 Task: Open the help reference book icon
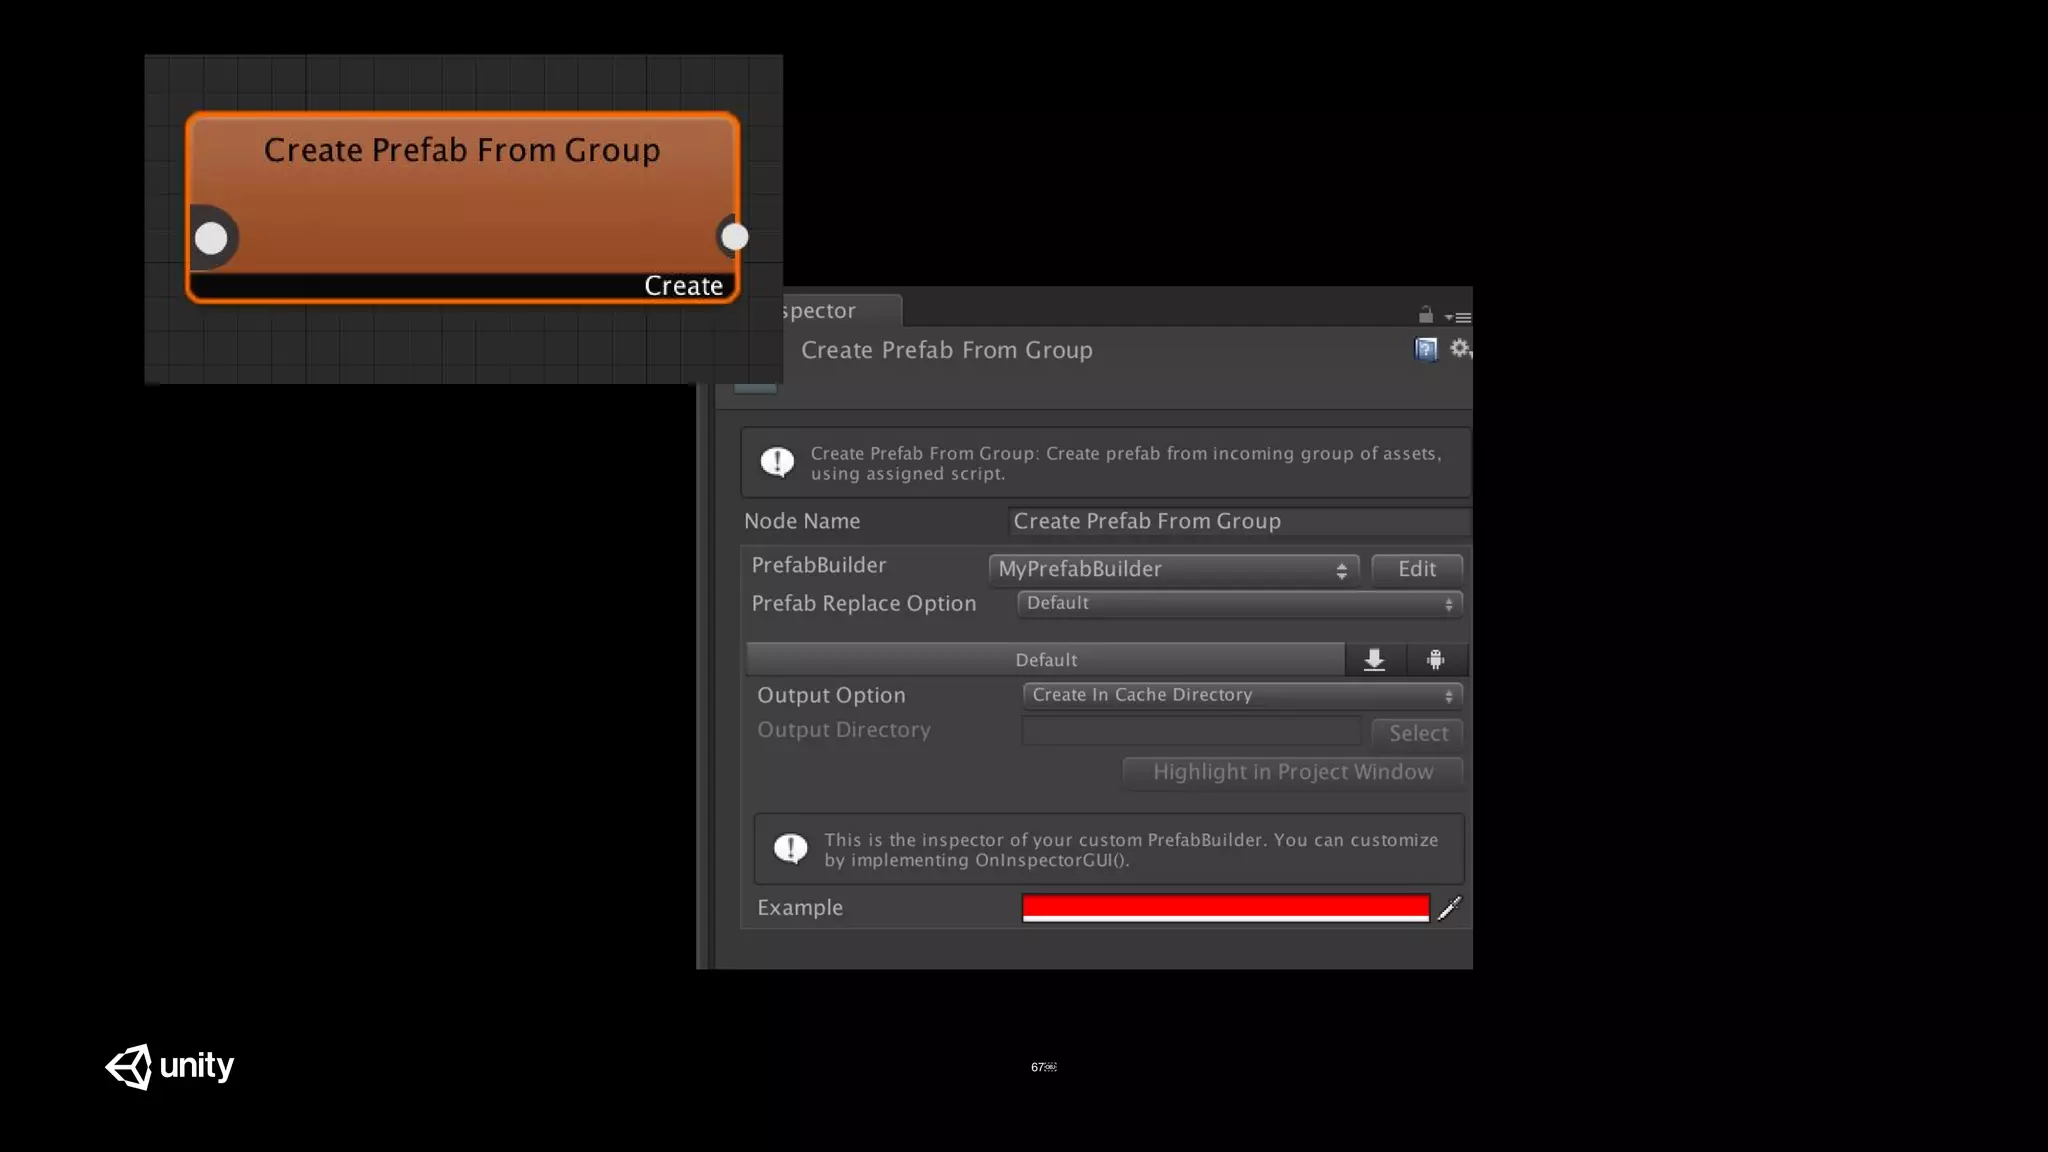pos(1426,349)
